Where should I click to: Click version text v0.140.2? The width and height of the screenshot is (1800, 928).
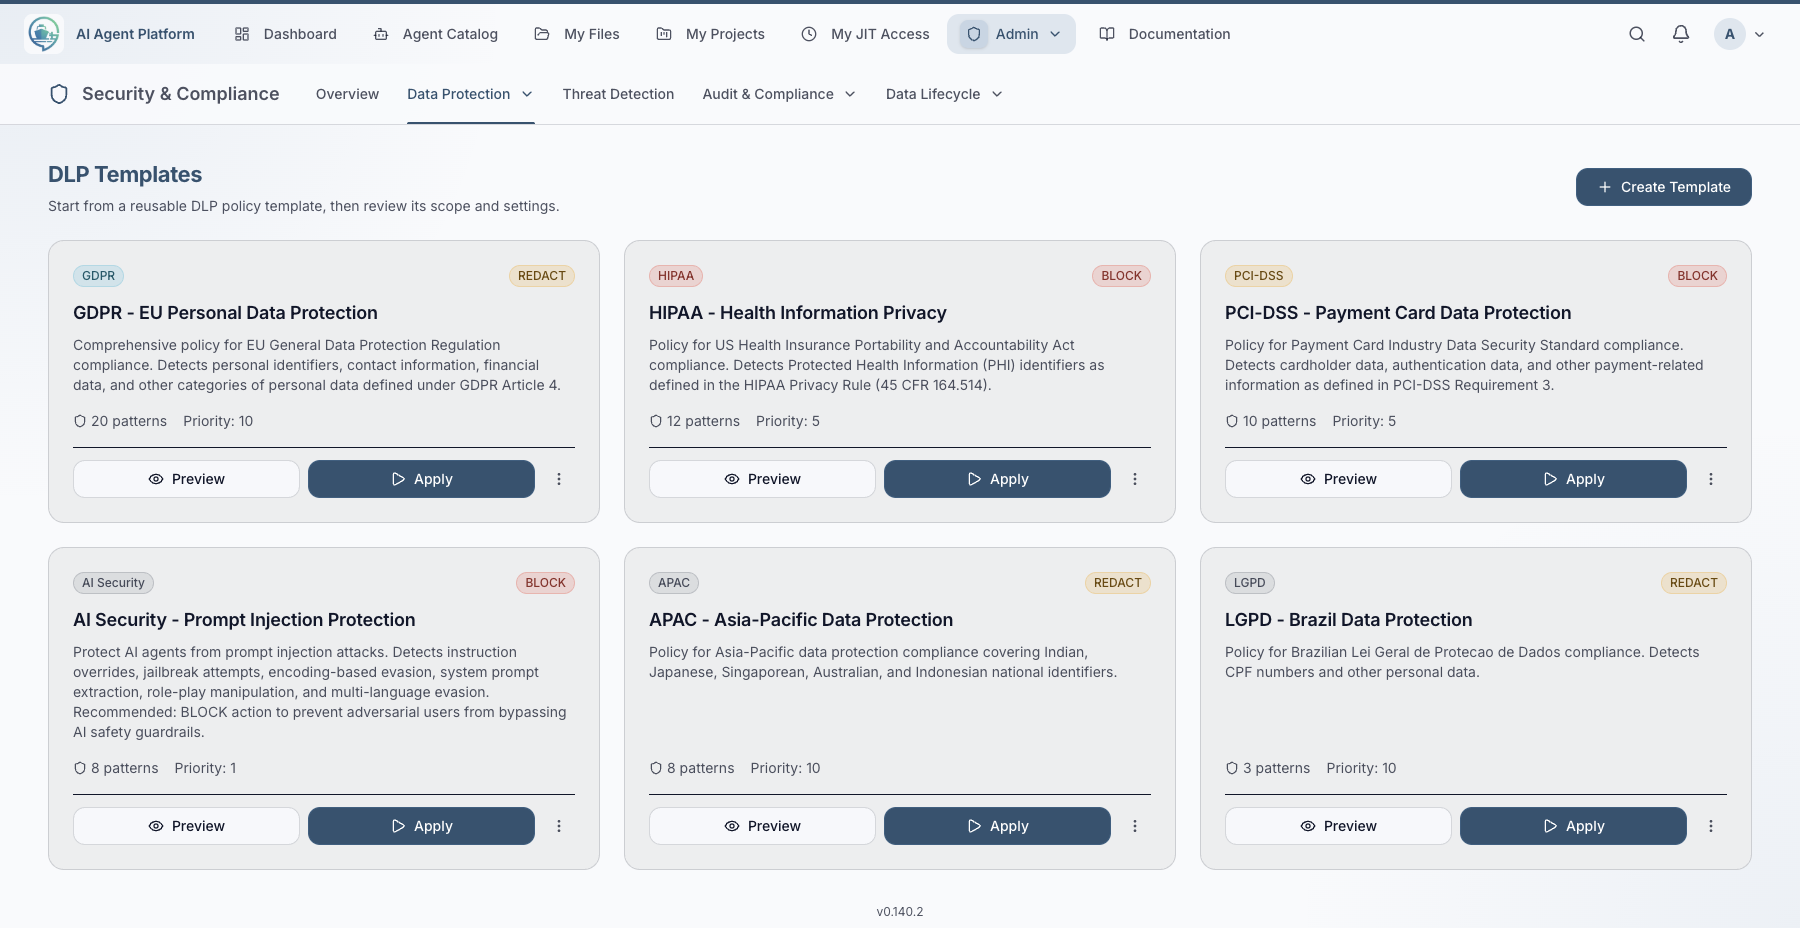(900, 912)
